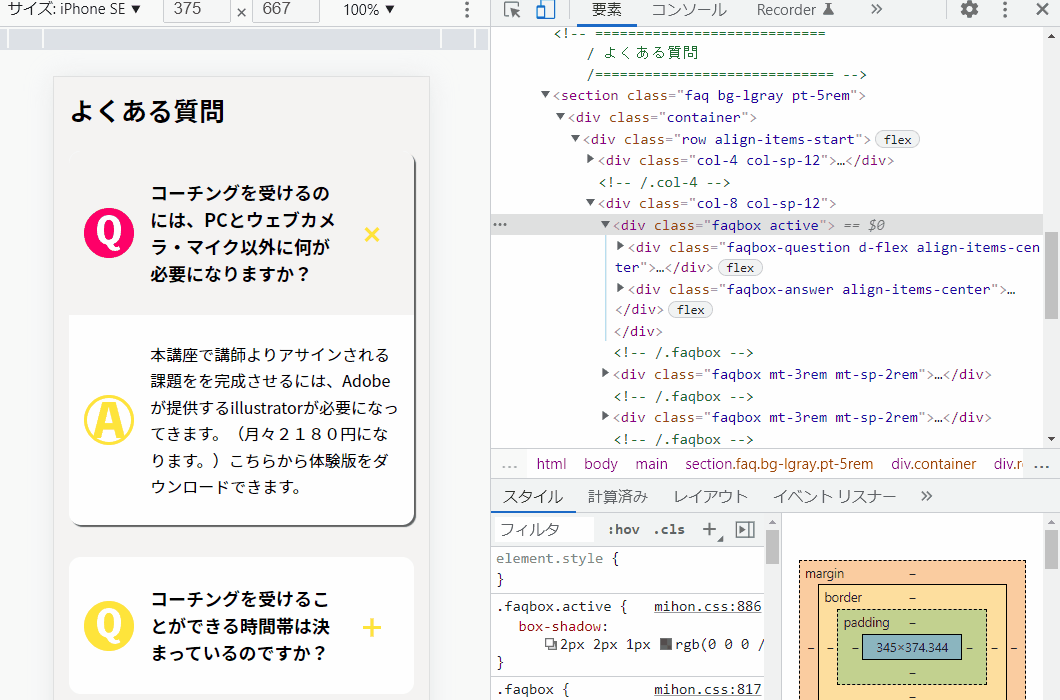Open the 100% zoom dropdown

(368, 9)
